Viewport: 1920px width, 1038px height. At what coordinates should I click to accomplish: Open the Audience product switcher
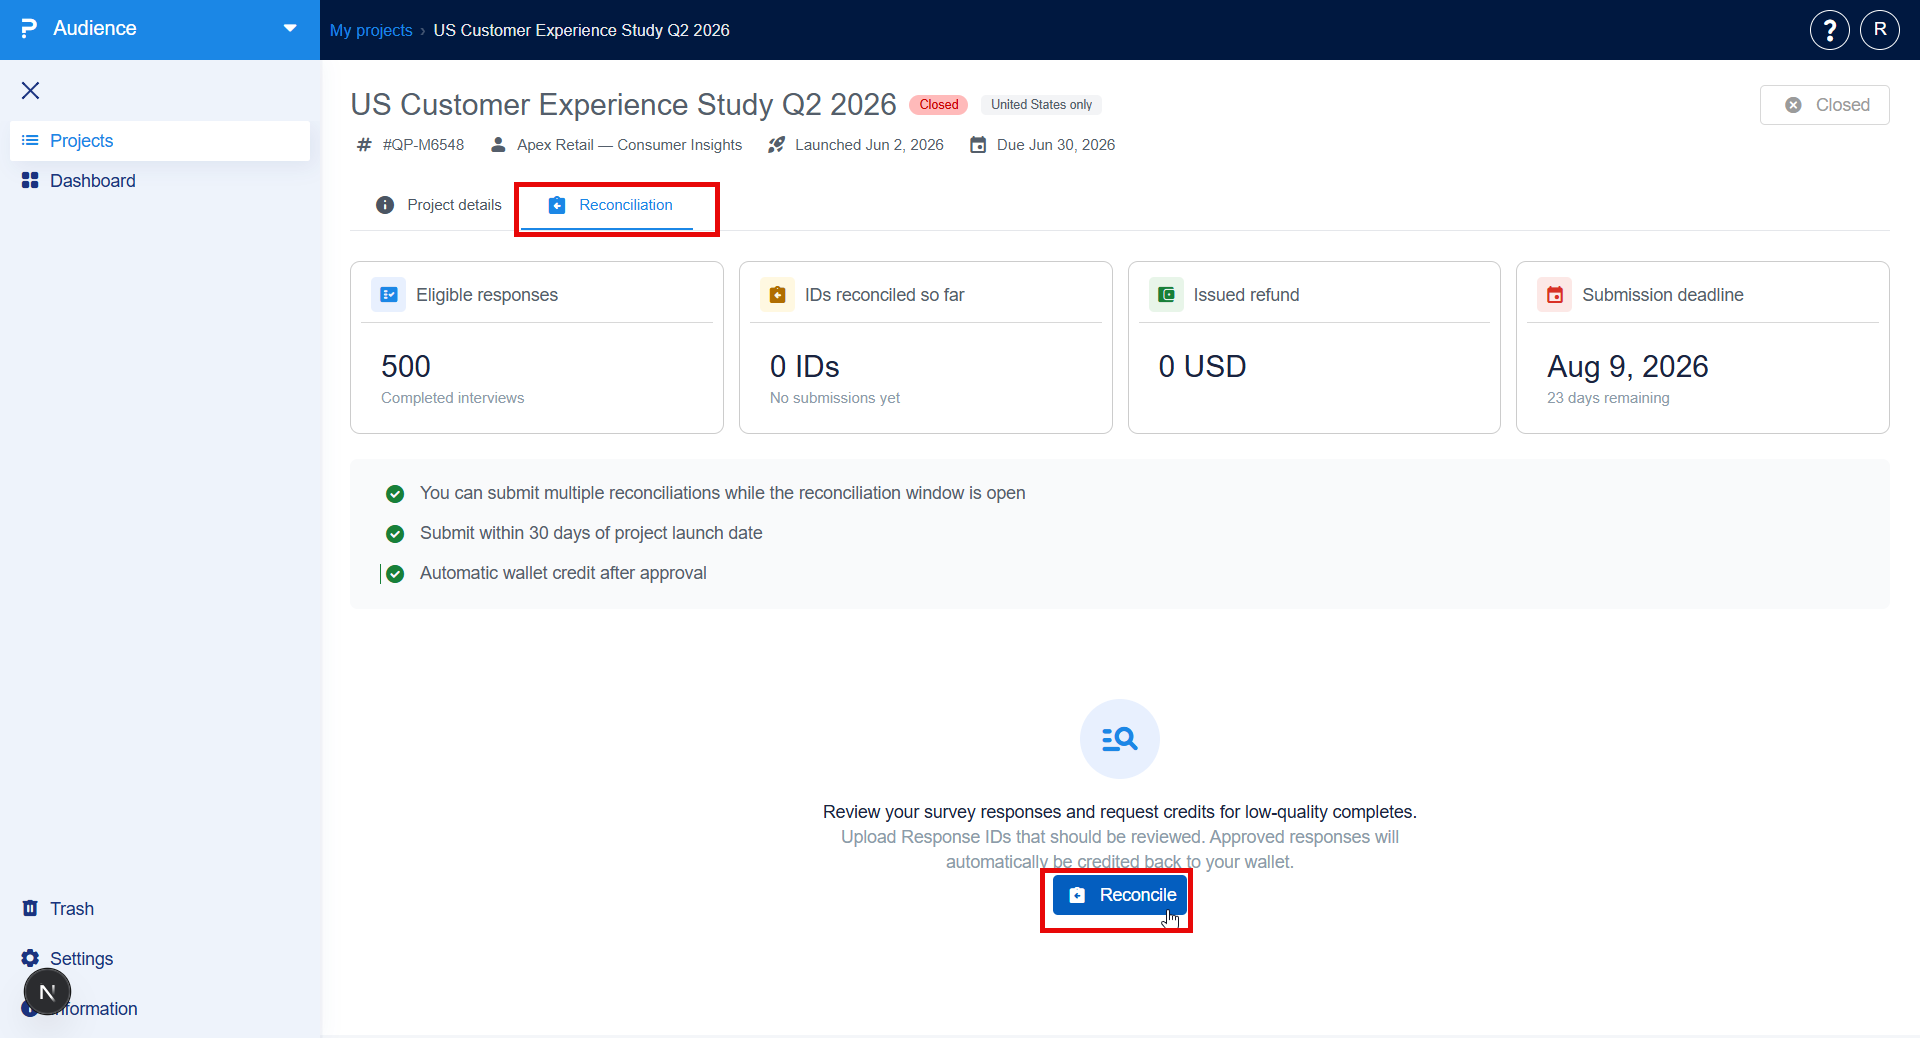(x=160, y=30)
